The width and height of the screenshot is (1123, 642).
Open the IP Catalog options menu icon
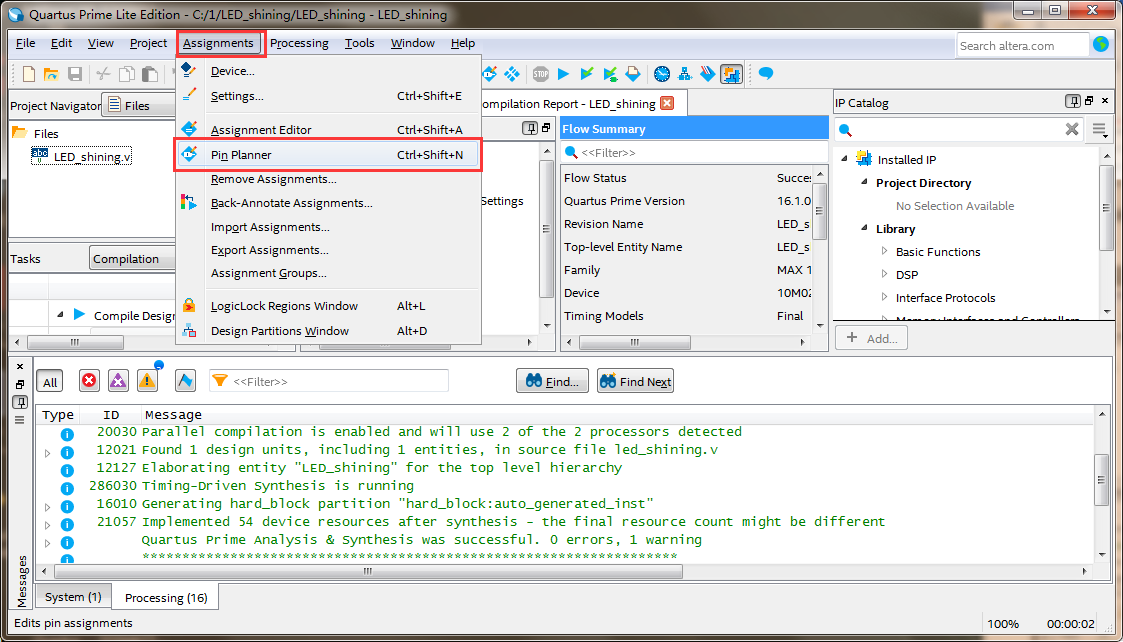tap(1100, 129)
